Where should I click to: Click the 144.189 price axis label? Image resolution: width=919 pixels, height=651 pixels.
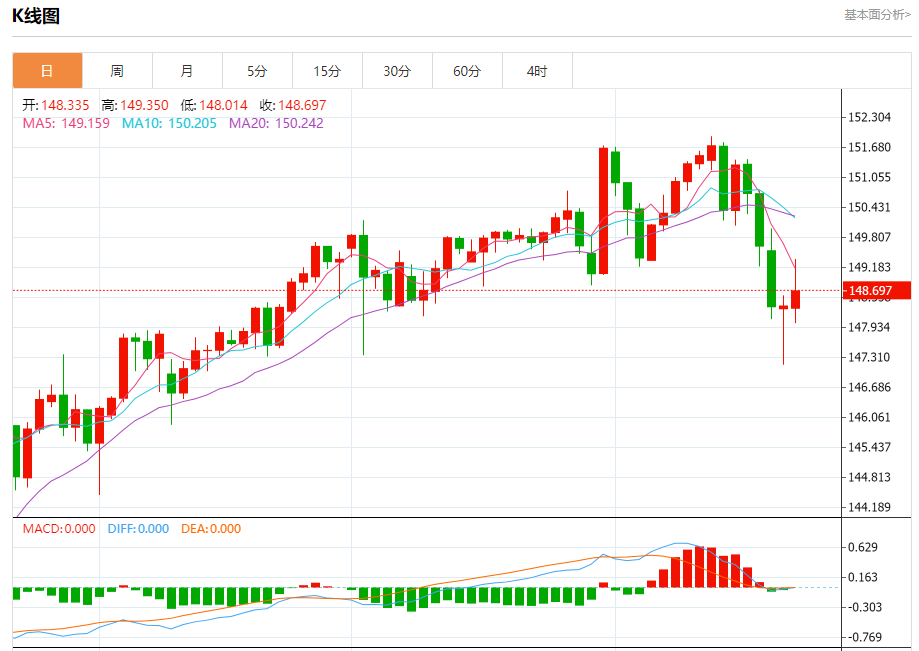(x=870, y=507)
